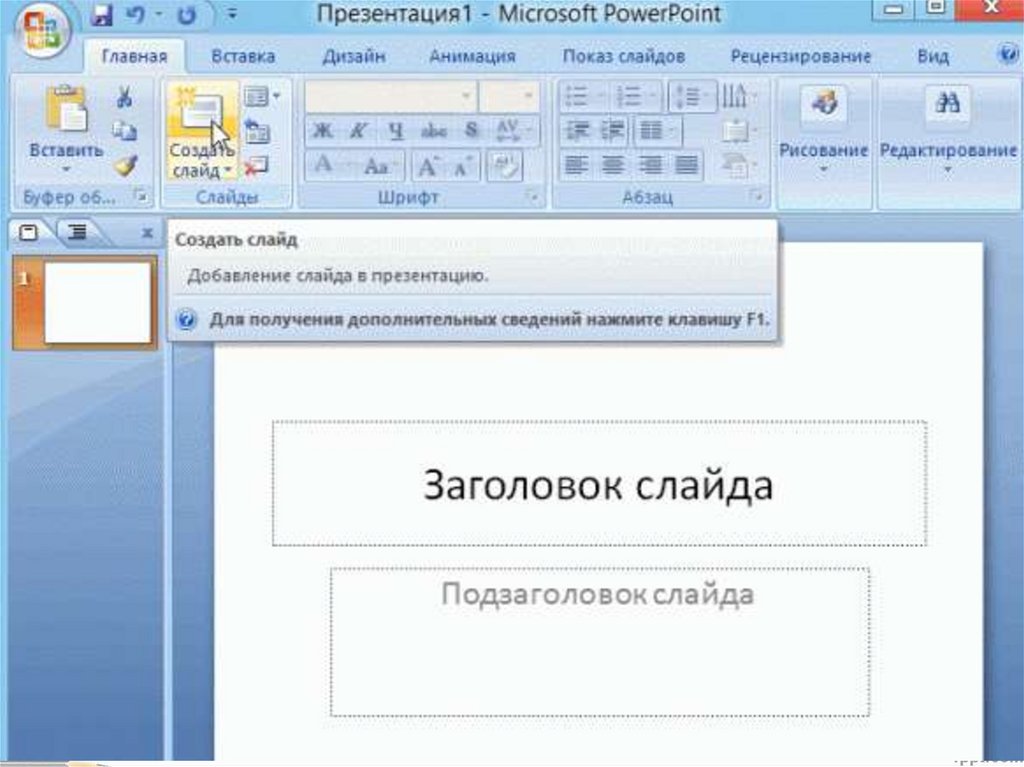Open the line spacing dropdown
Image resolution: width=1024 pixels, height=767 pixels.
(692, 97)
